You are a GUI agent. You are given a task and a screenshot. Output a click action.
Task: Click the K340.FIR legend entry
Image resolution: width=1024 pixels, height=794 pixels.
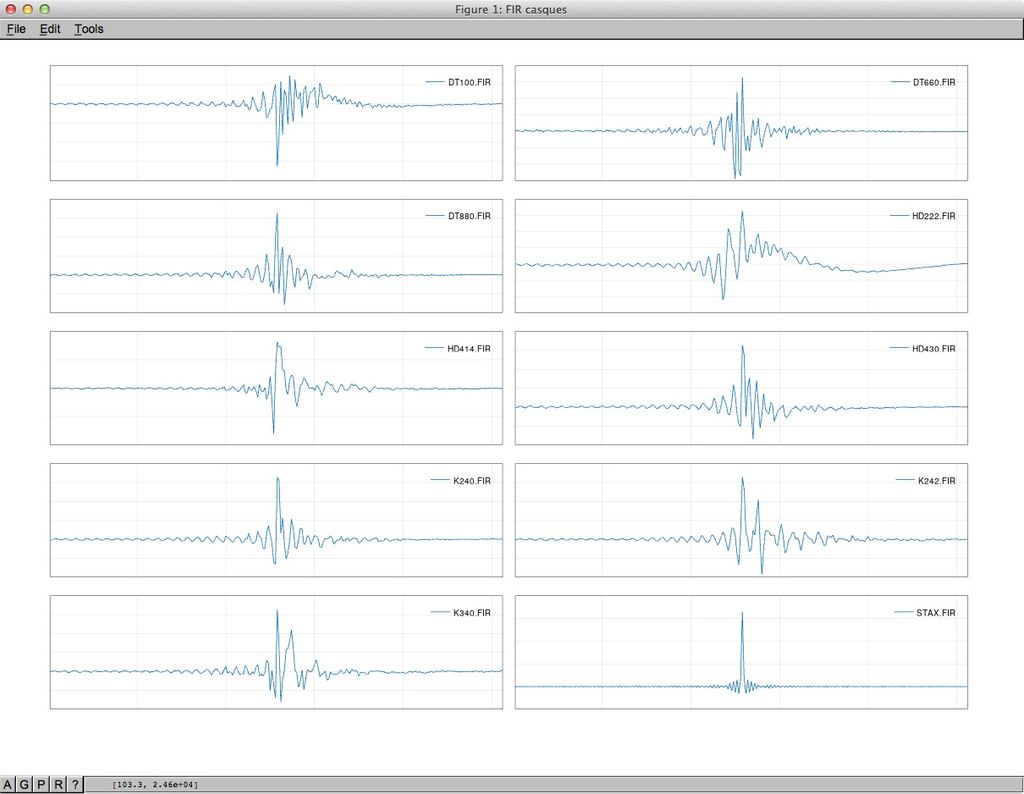471,612
